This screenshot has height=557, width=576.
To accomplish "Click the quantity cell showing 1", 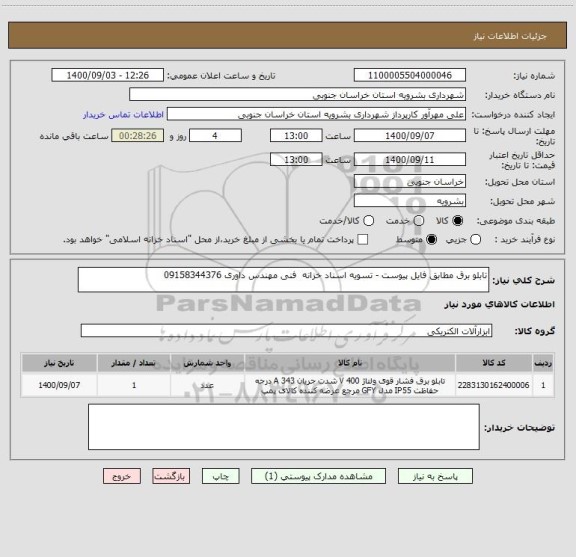I will pyautogui.click(x=134, y=385).
